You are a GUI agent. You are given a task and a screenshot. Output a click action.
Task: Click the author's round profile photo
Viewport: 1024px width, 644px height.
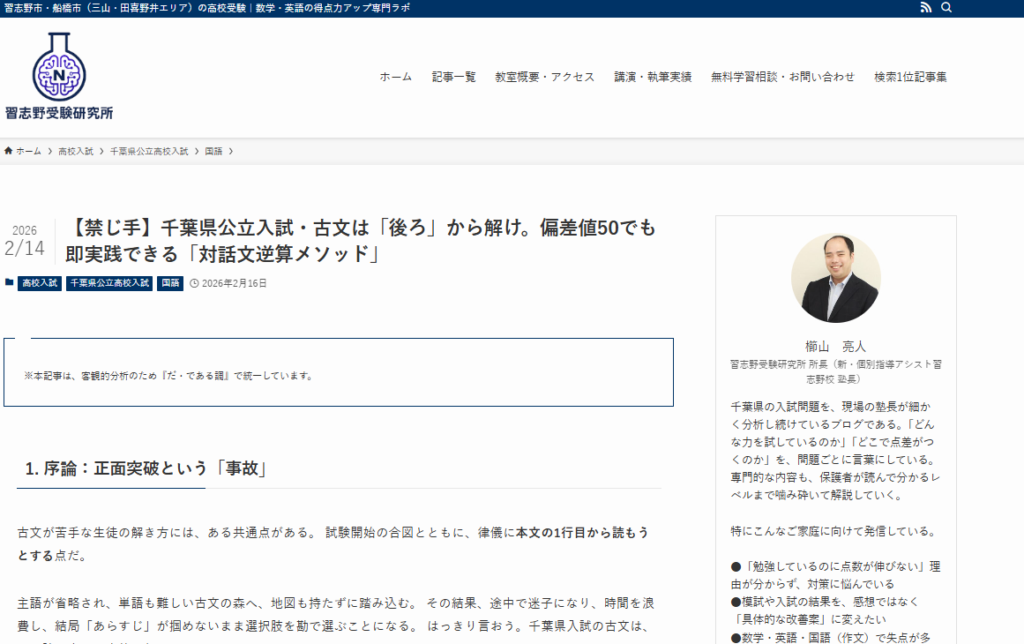835,278
